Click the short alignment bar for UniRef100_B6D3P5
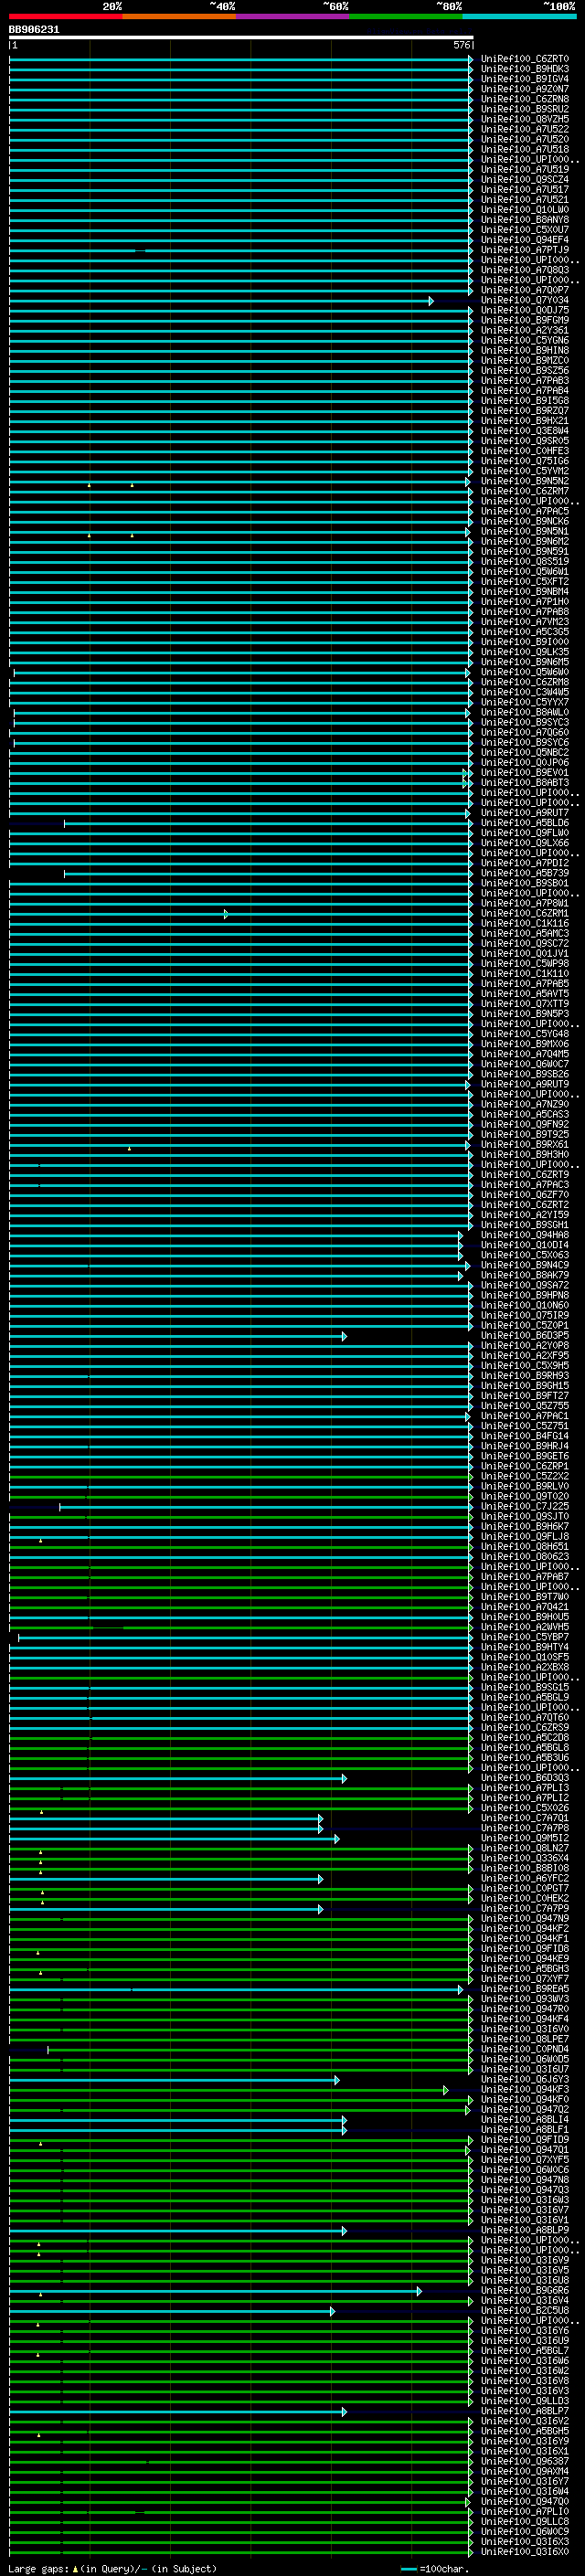 178,1336
